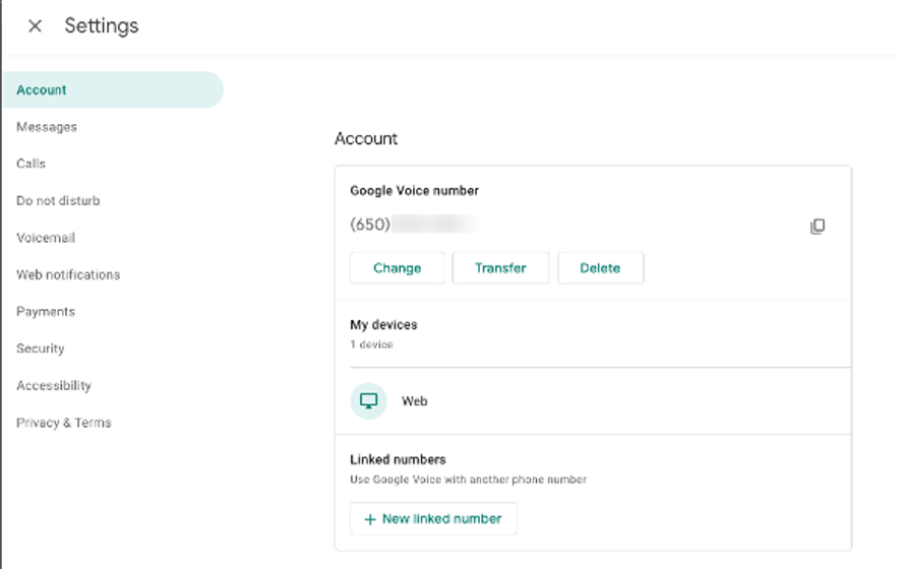Open the Account settings section
Screen dimensions: 900x569
(42, 90)
